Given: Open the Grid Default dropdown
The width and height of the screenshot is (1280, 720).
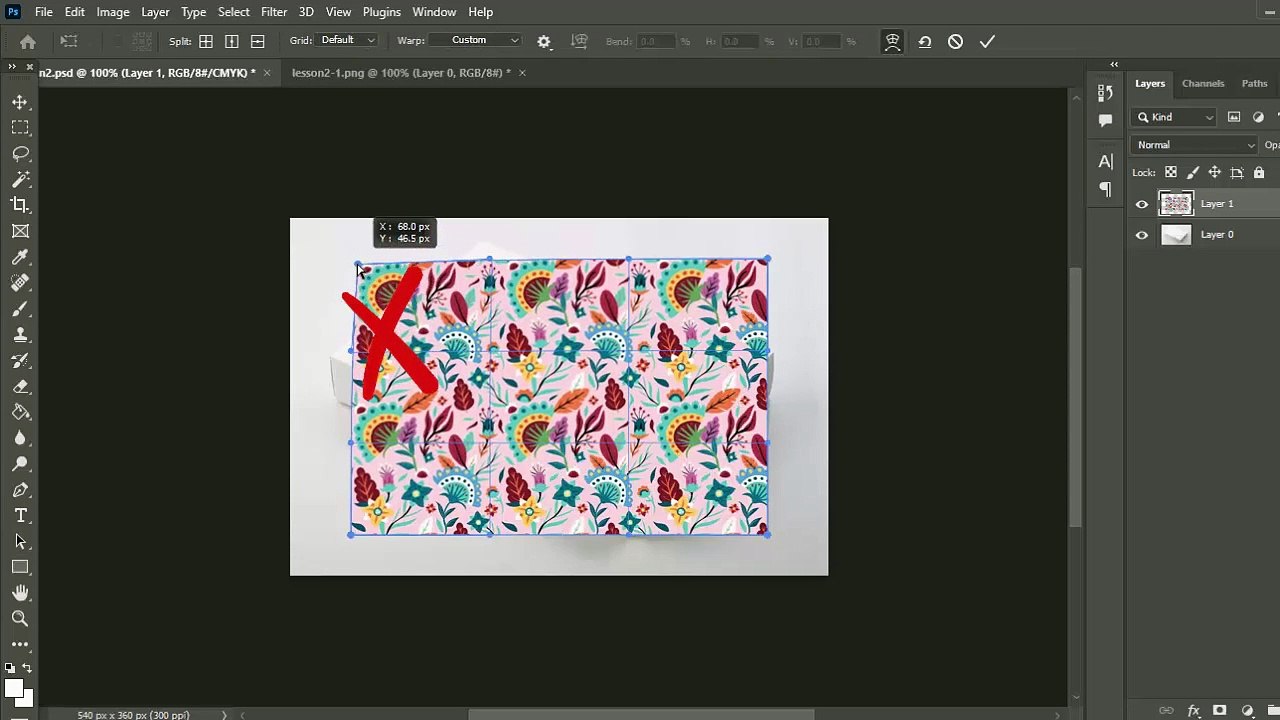Looking at the screenshot, I should point(347,40).
